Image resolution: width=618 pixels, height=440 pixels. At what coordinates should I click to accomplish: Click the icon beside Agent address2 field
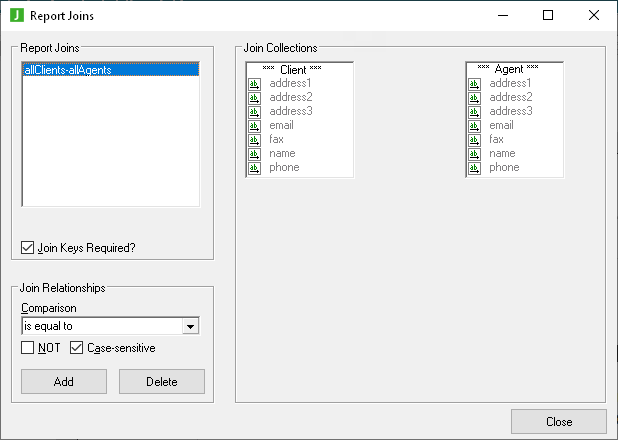coord(474,98)
